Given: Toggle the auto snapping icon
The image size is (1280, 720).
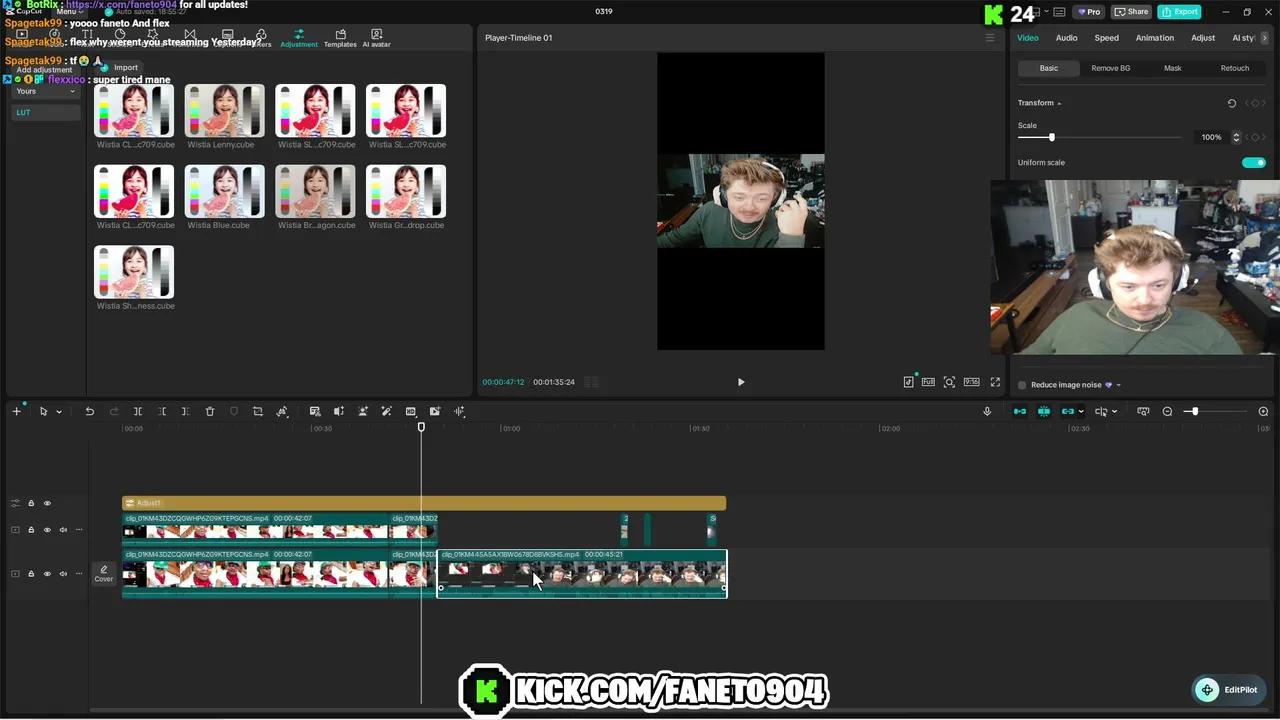Looking at the screenshot, I should [1044, 411].
